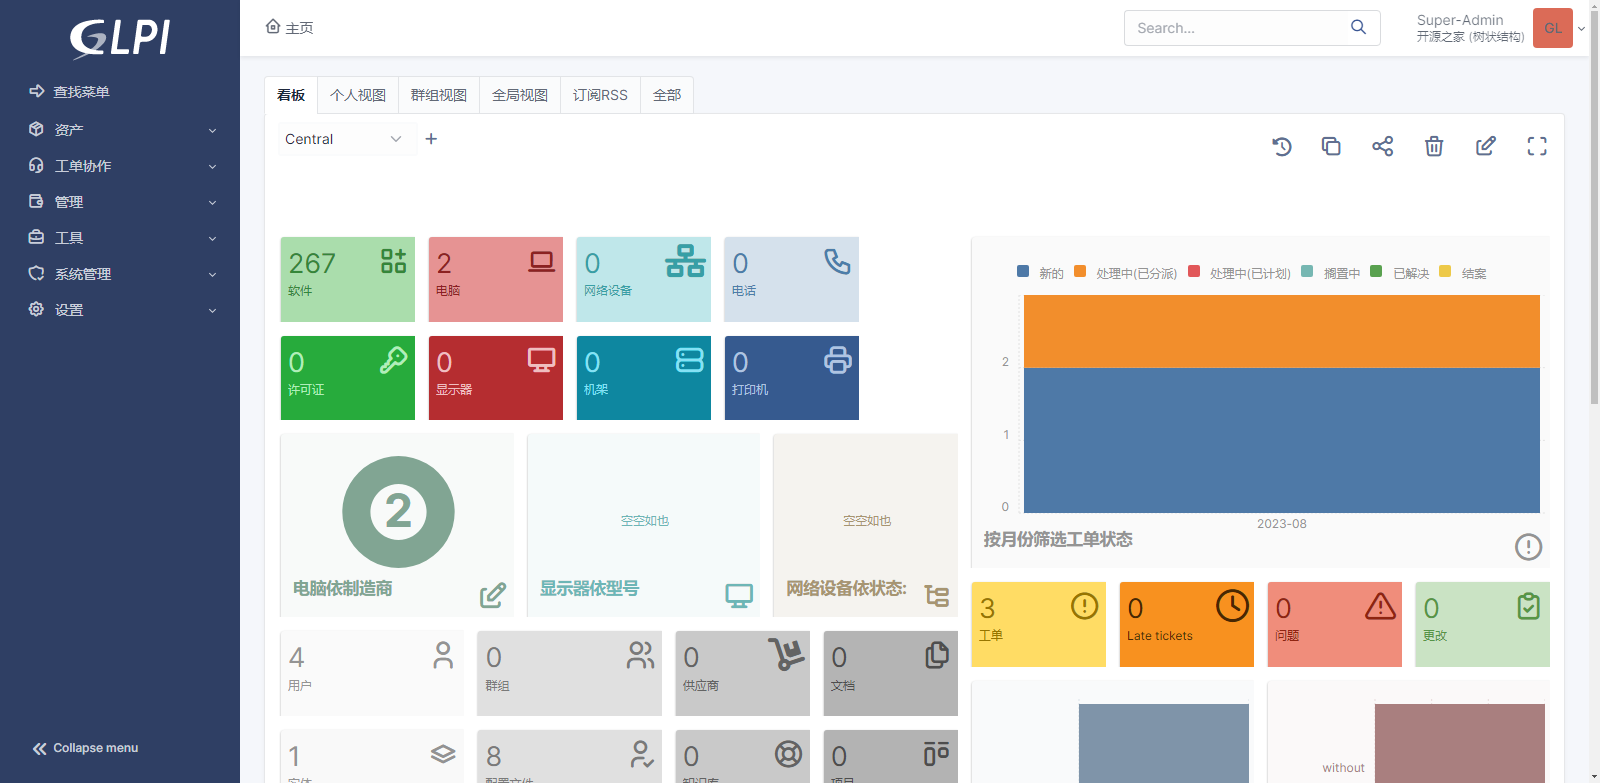Open the 机架 rack card
The height and width of the screenshot is (783, 1600).
click(644, 378)
